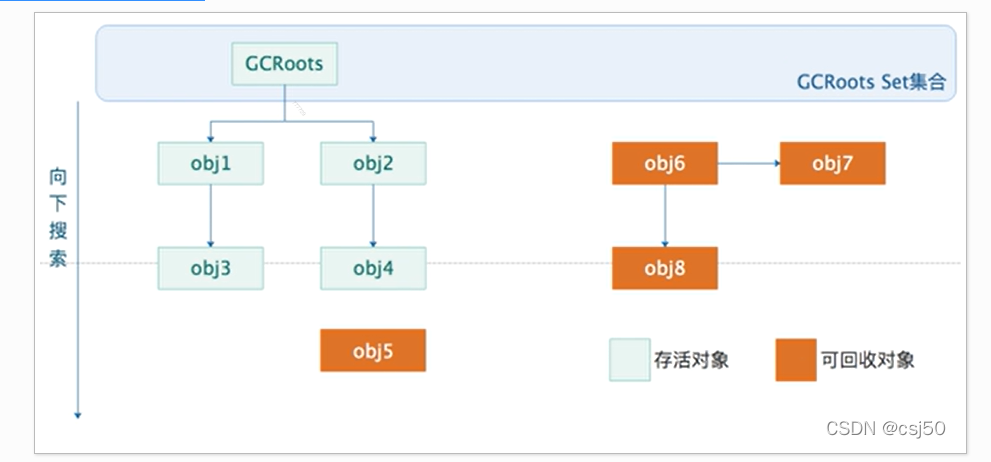Select the obj1 live object box
Image resolution: width=991 pixels, height=462 pixels.
[x=210, y=164]
